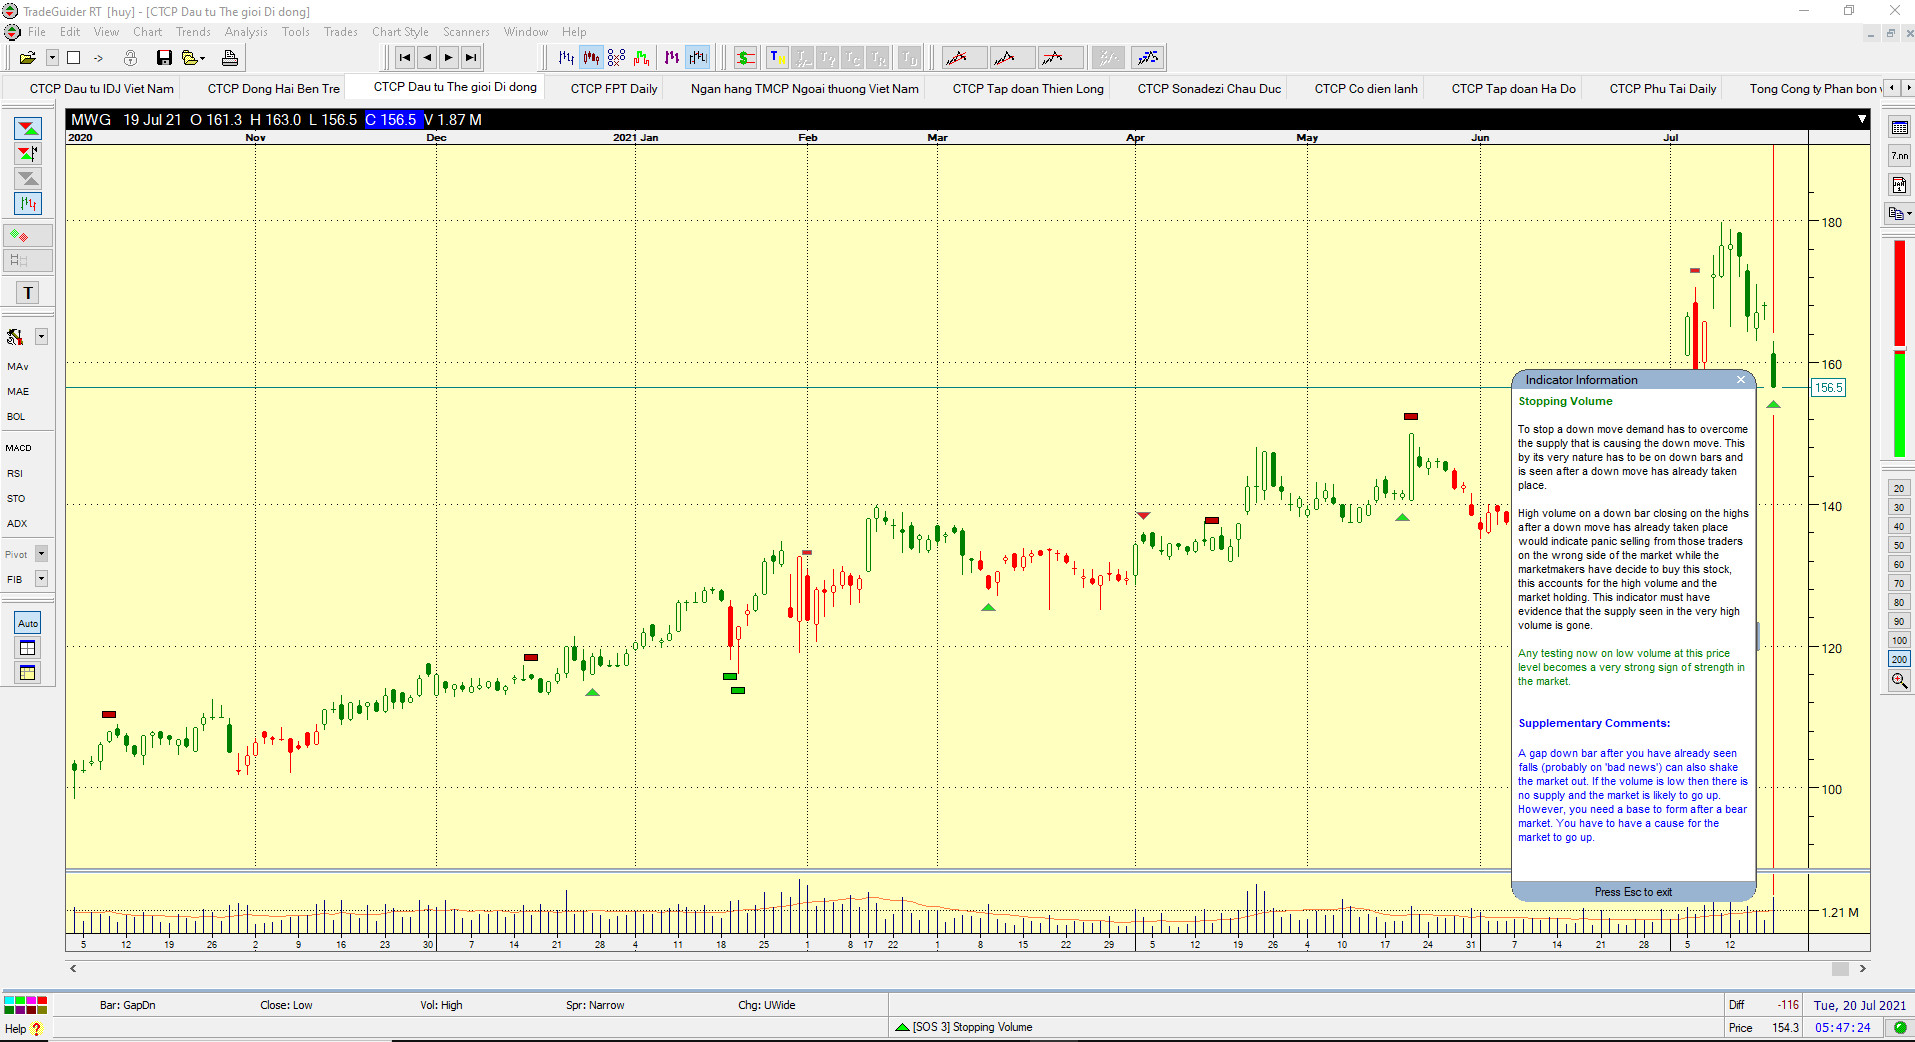Image resolution: width=1915 pixels, height=1042 pixels.
Task: Click the dollar sign trade icon
Action: [745, 58]
